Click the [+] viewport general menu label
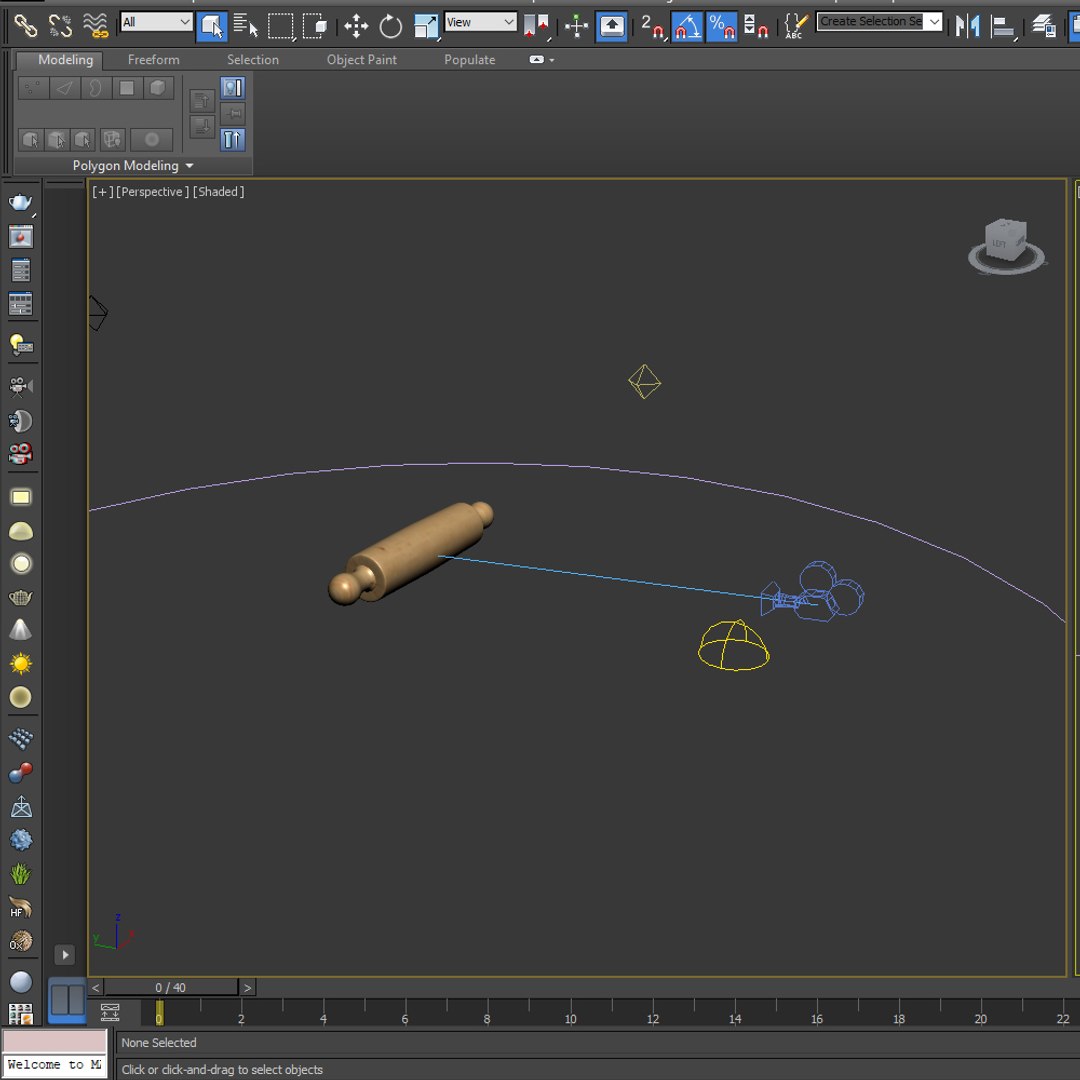Screen dimensions: 1080x1080 pyautogui.click(x=103, y=191)
